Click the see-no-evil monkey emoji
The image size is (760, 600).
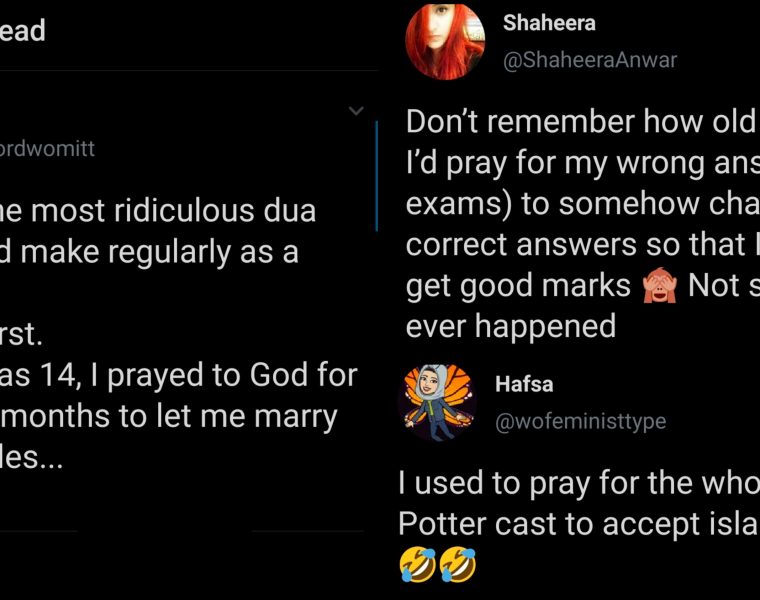659,286
